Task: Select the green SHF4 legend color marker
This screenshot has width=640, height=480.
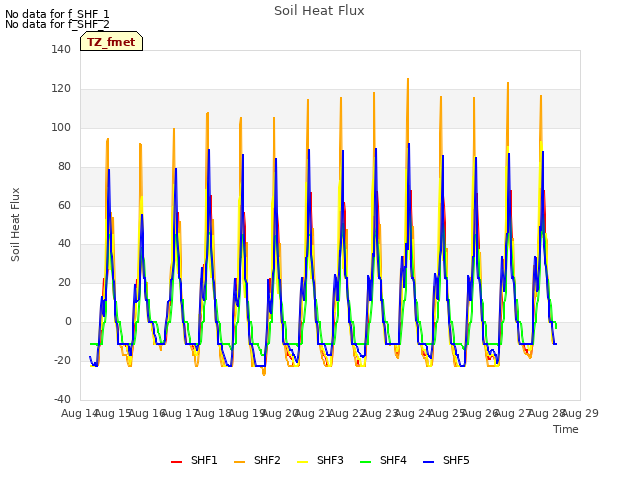Action: click(x=366, y=462)
